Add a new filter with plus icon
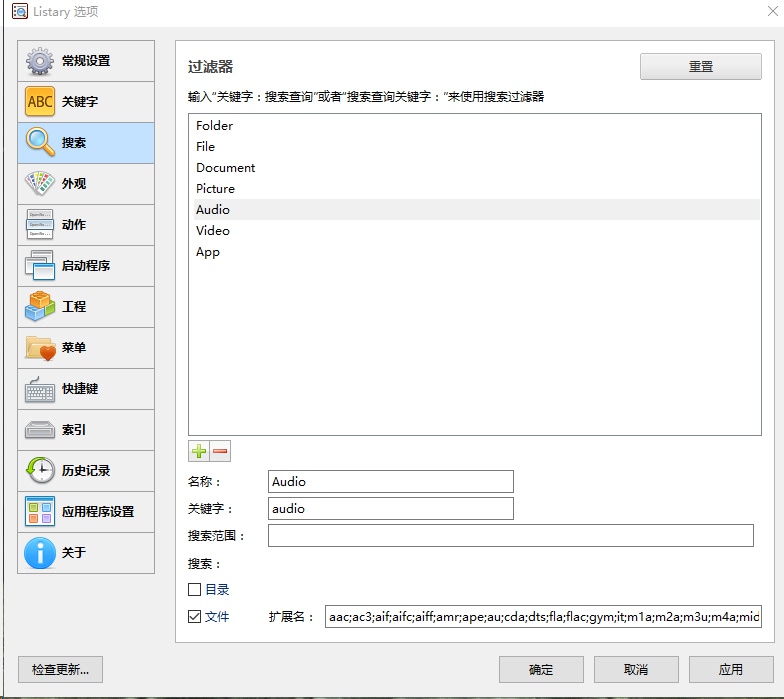This screenshot has width=784, height=699. coord(199,451)
